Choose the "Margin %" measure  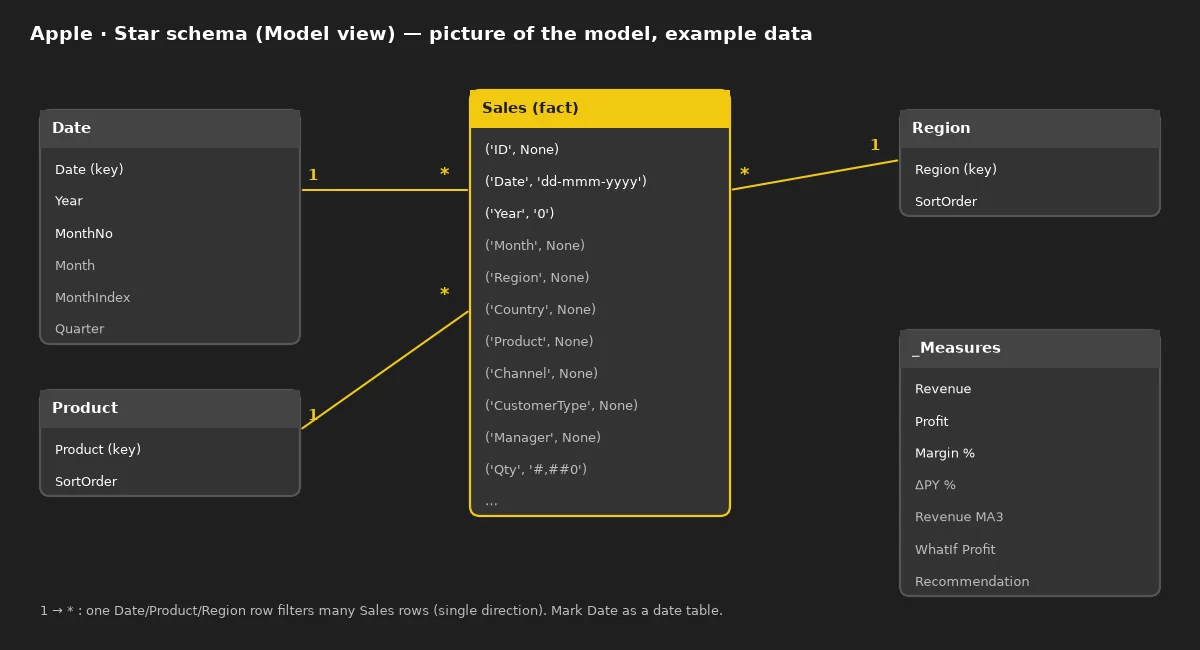pyautogui.click(x=945, y=454)
